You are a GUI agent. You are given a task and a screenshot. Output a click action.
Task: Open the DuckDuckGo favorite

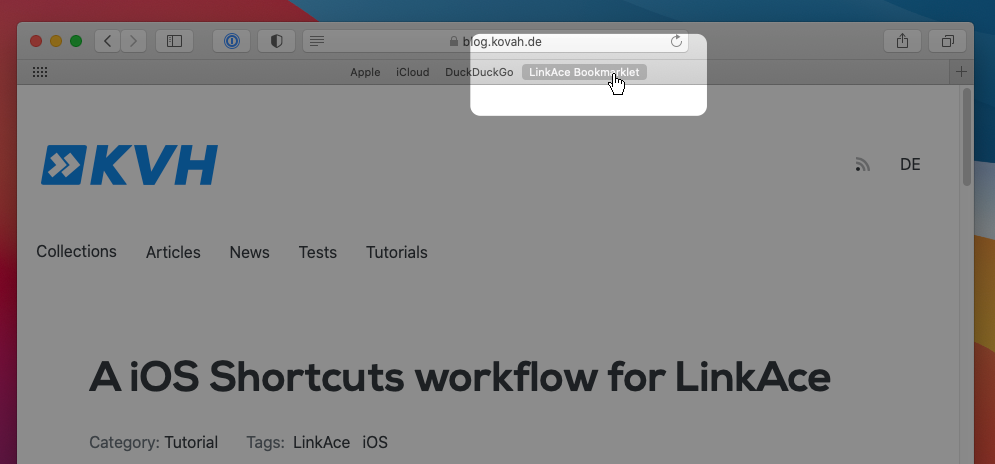pos(479,72)
